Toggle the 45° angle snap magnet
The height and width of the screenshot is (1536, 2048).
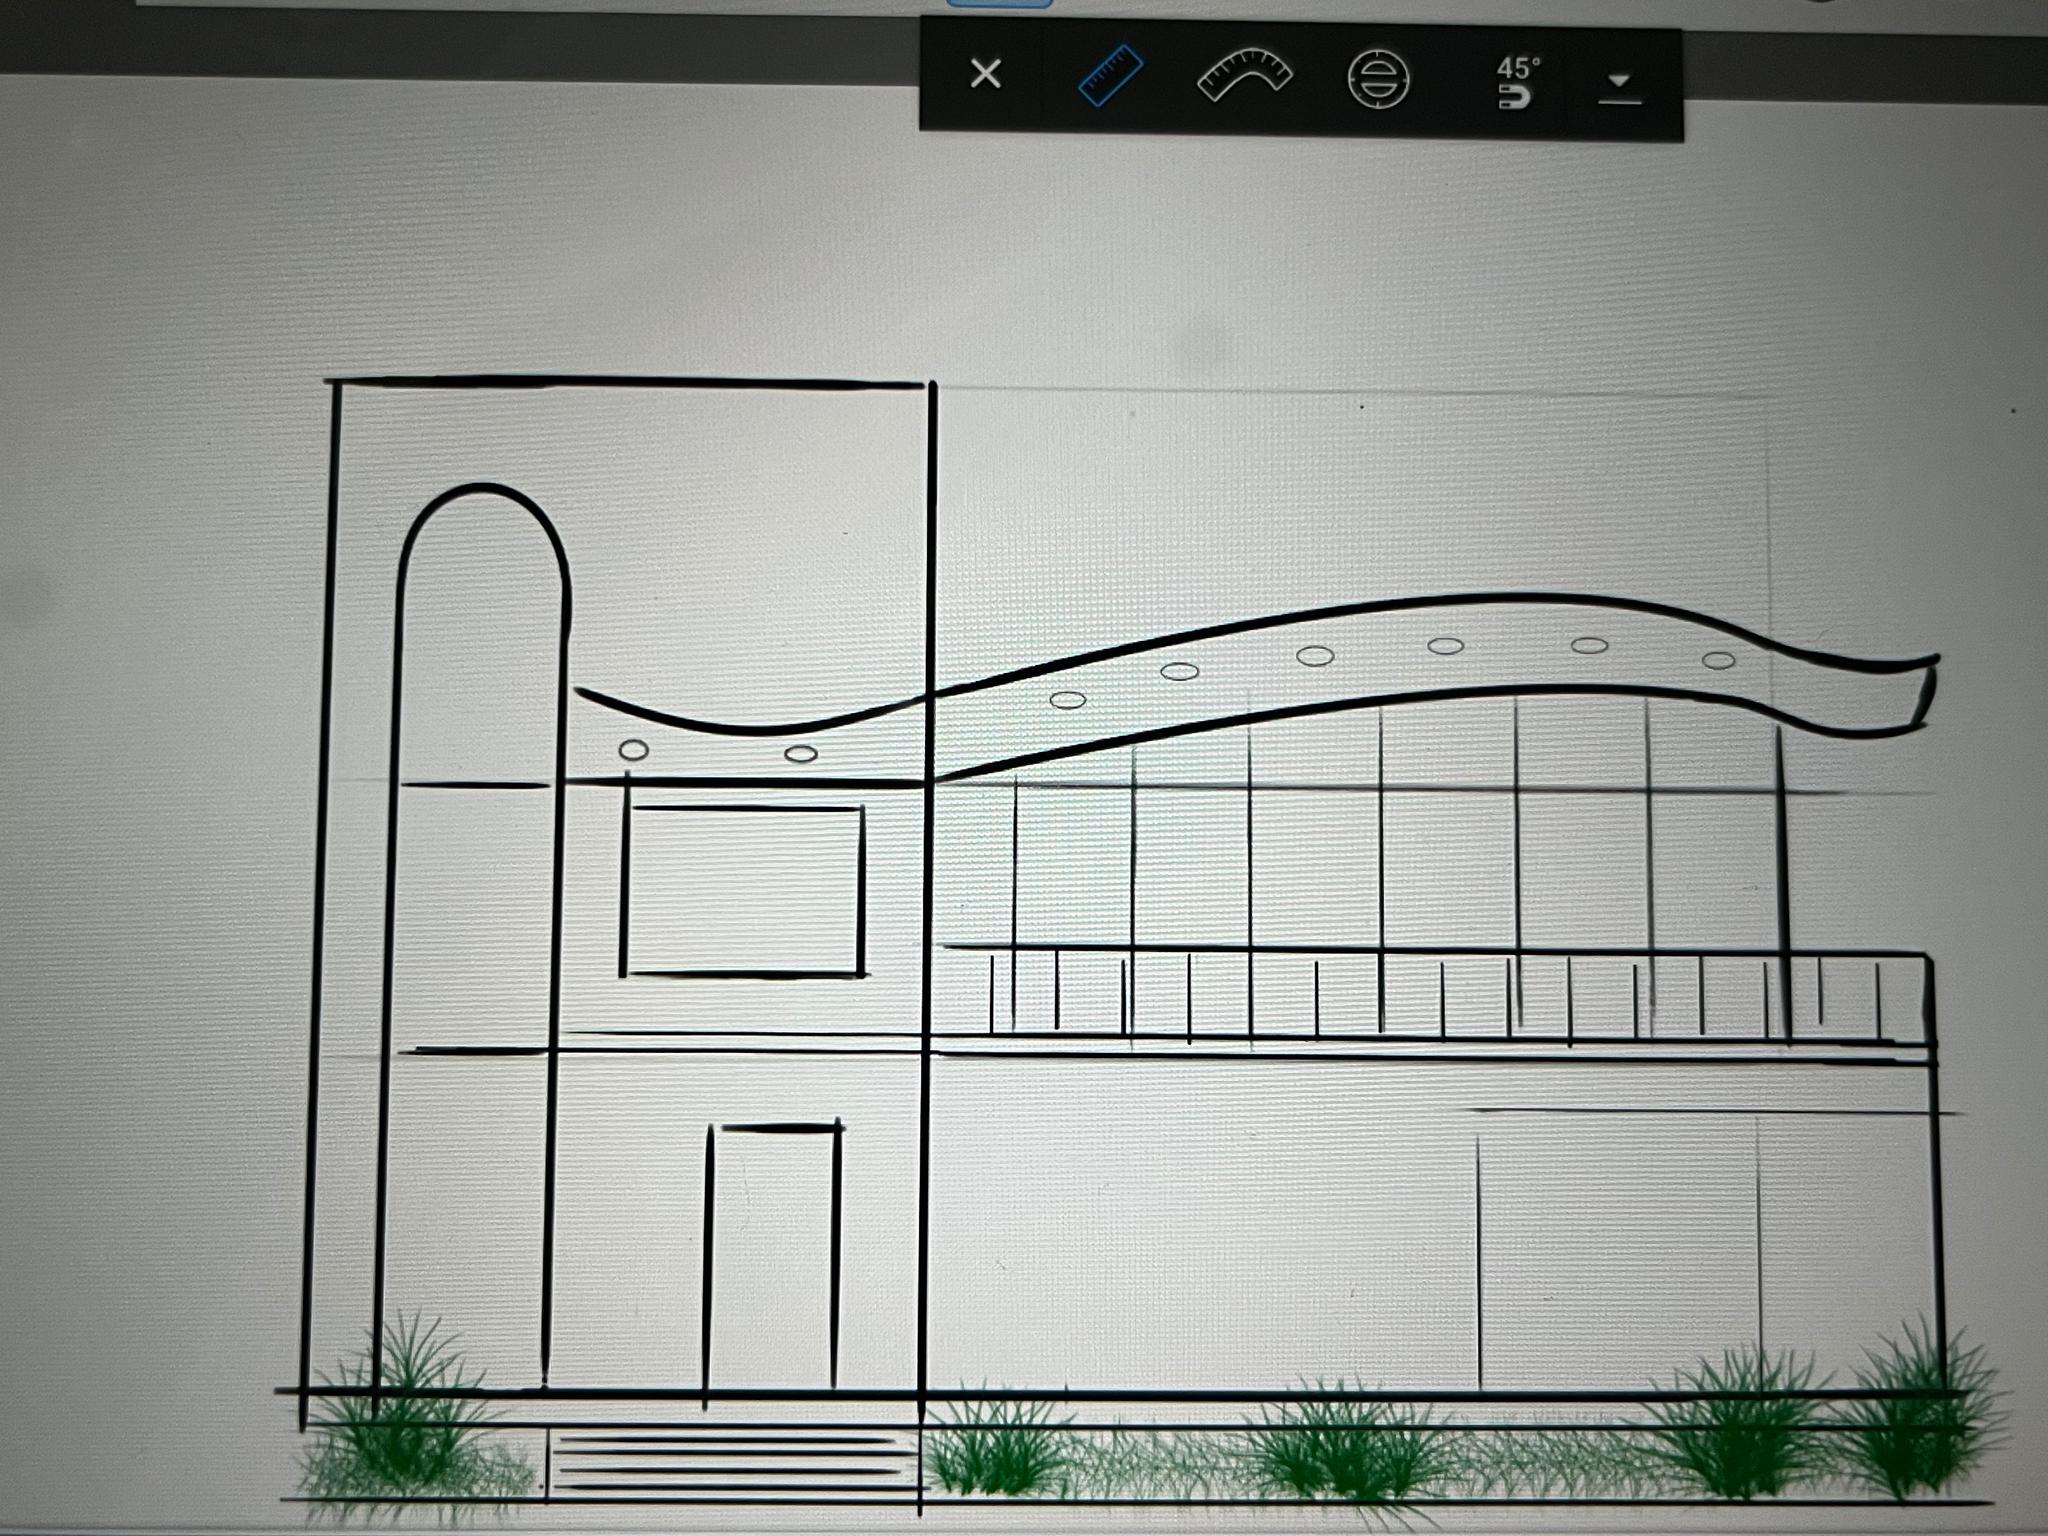coord(1517,82)
